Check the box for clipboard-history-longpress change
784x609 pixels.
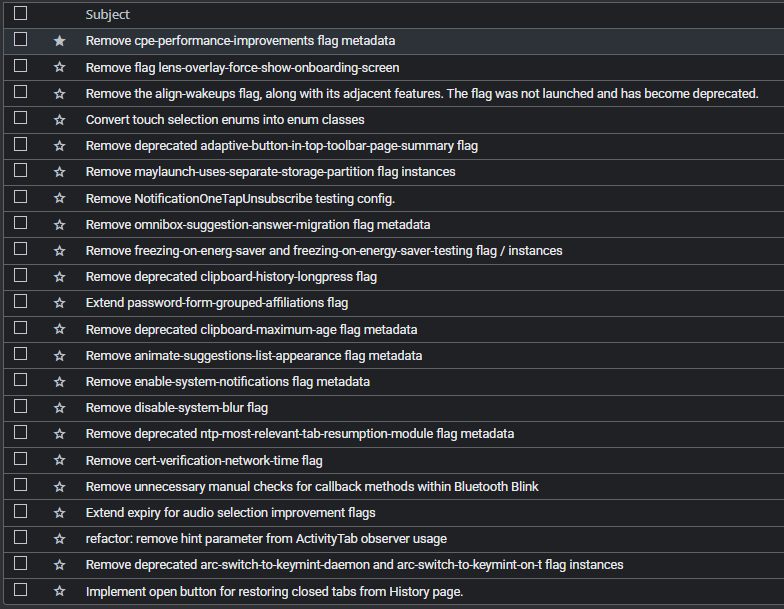[20, 275]
